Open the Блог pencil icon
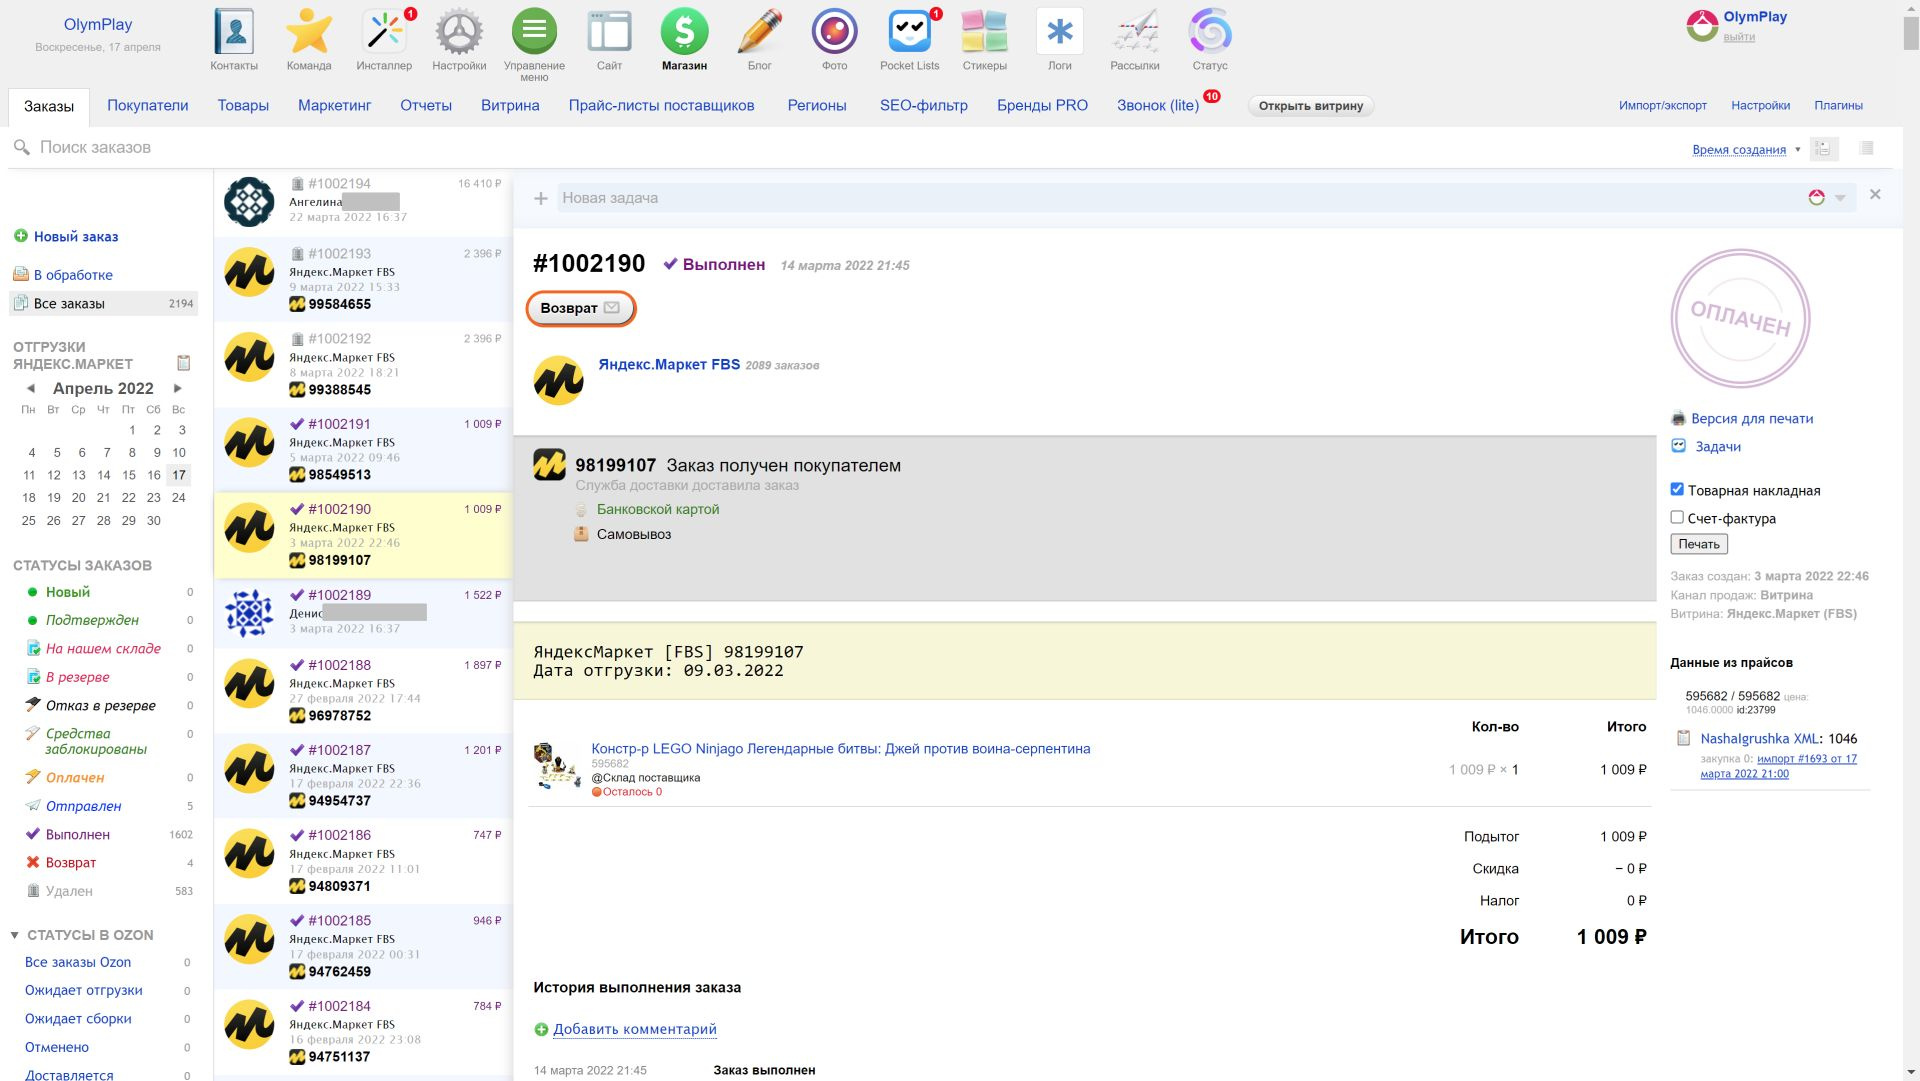This screenshot has height=1081, width=1920. pyautogui.click(x=759, y=33)
